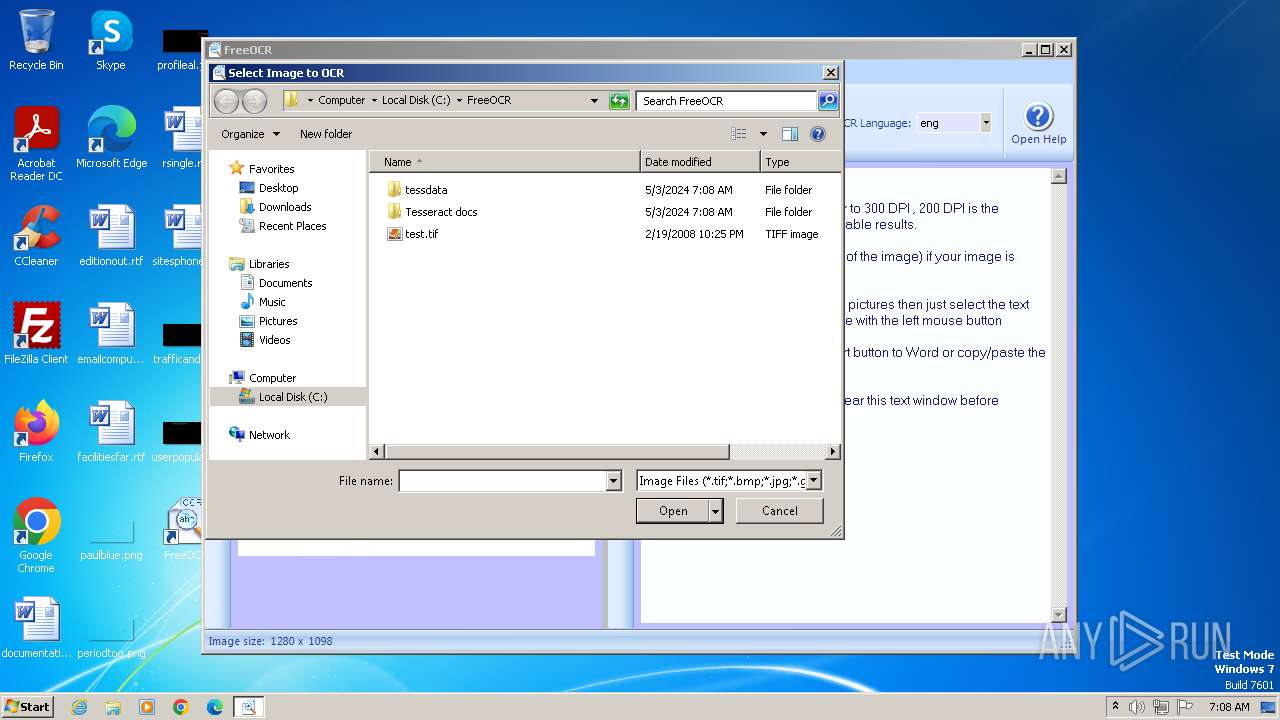This screenshot has height=720, width=1280.
Task: Open file type filter dropdown
Action: click(x=813, y=481)
